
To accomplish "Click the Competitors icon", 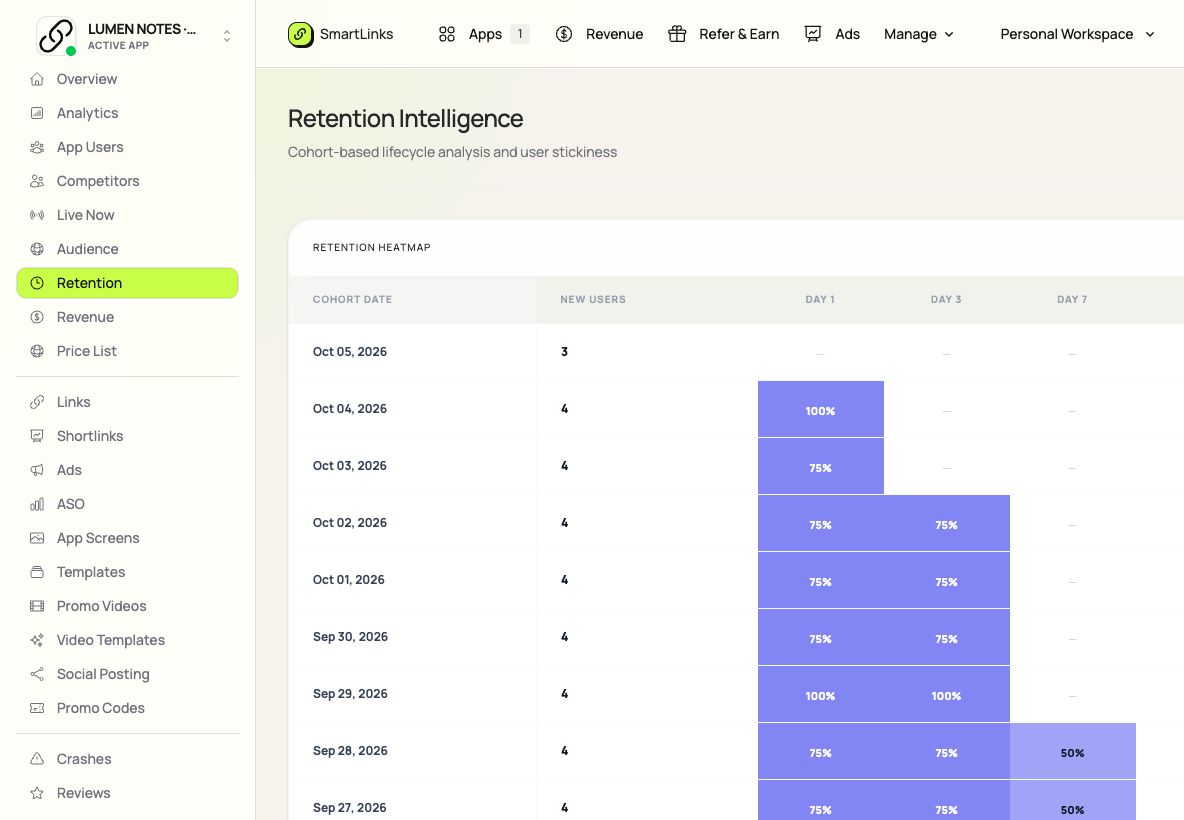I will [x=37, y=180].
